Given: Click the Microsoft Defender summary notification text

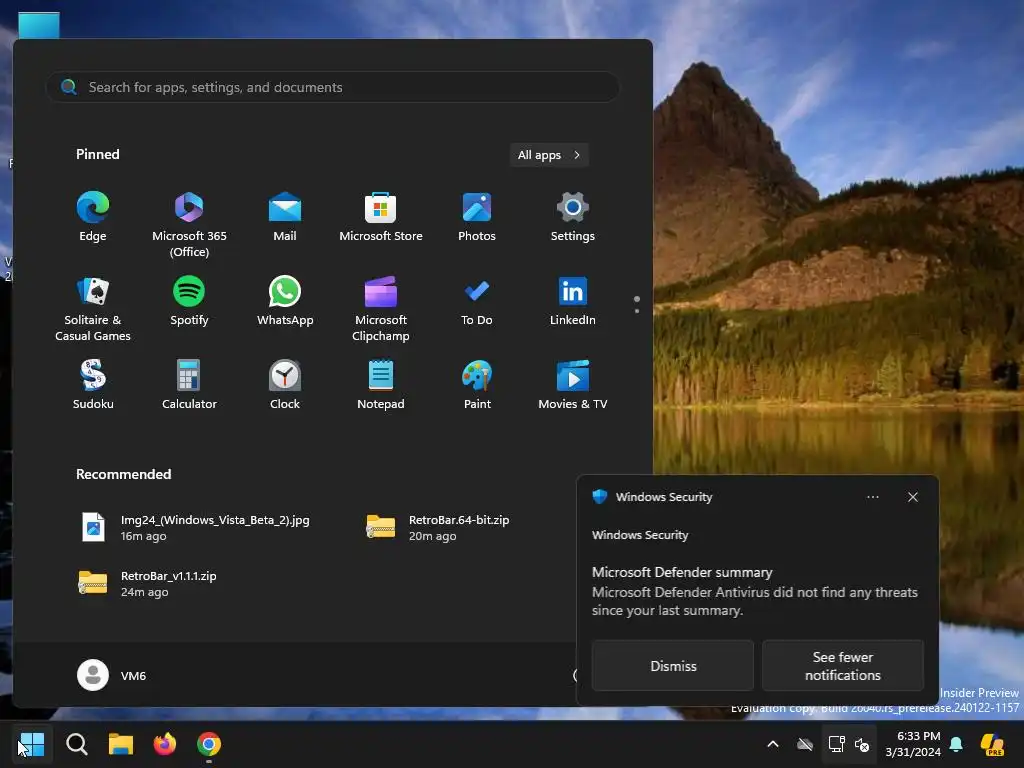Looking at the screenshot, I should tap(755, 591).
